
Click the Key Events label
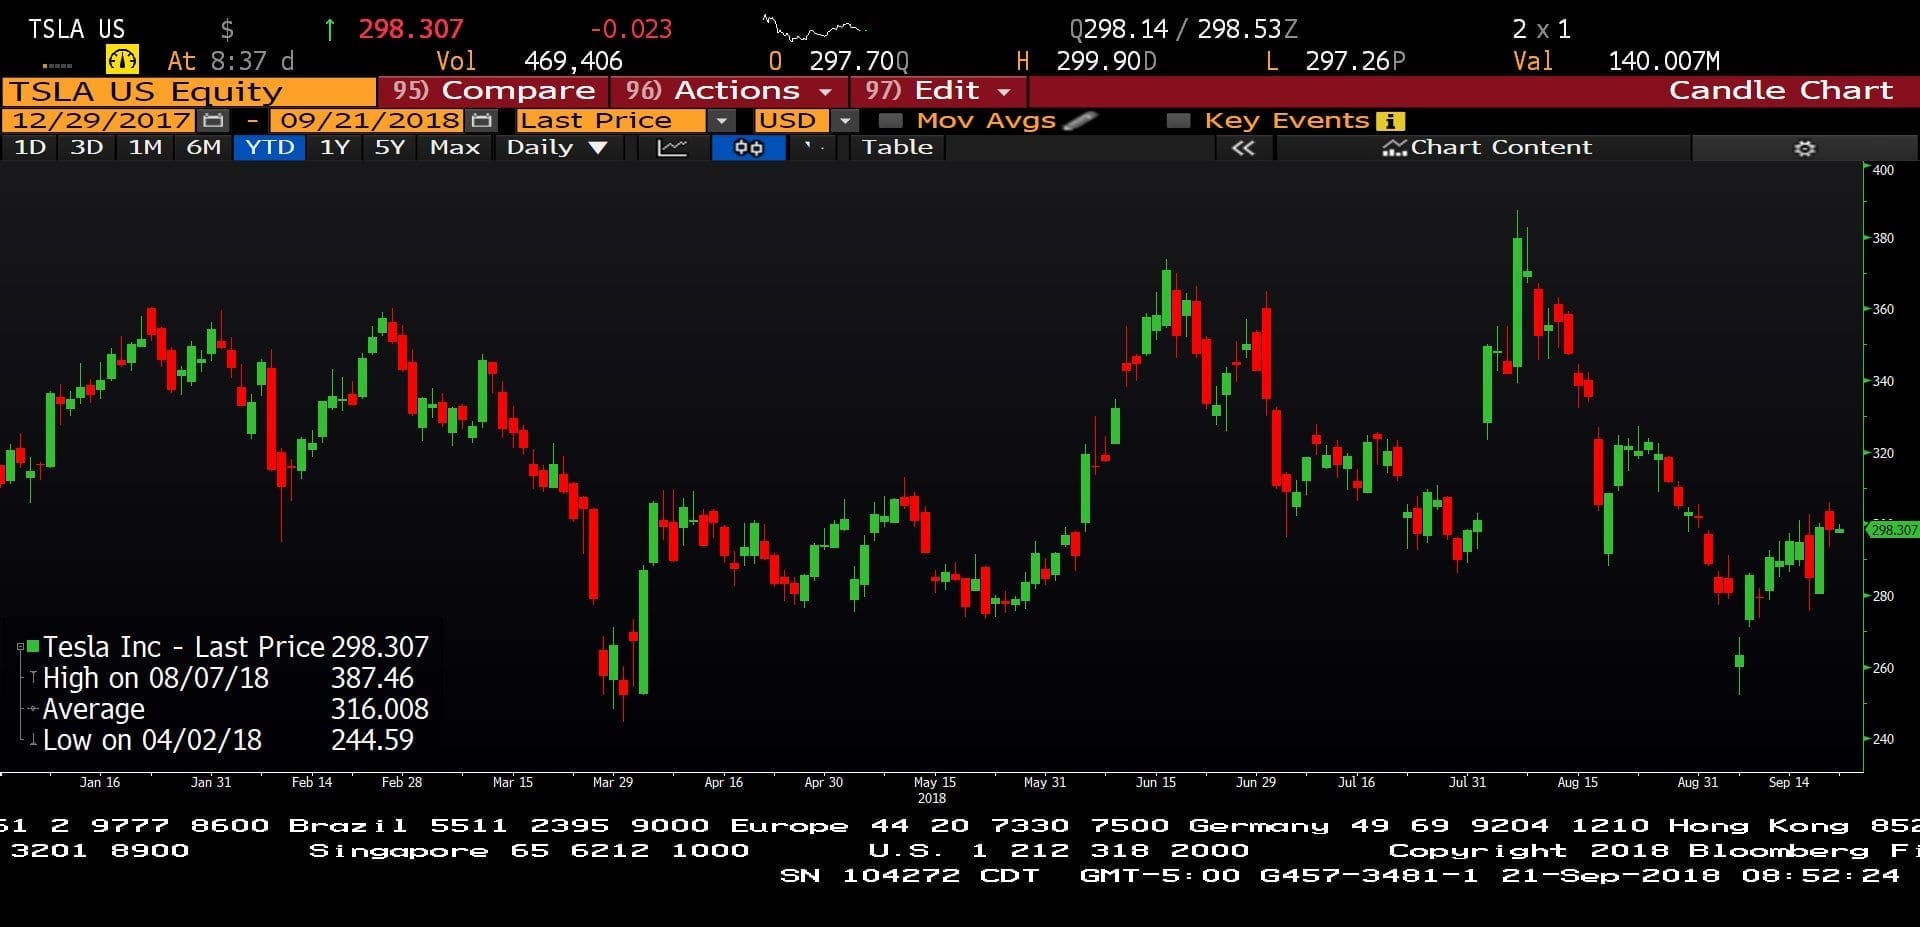1286,121
